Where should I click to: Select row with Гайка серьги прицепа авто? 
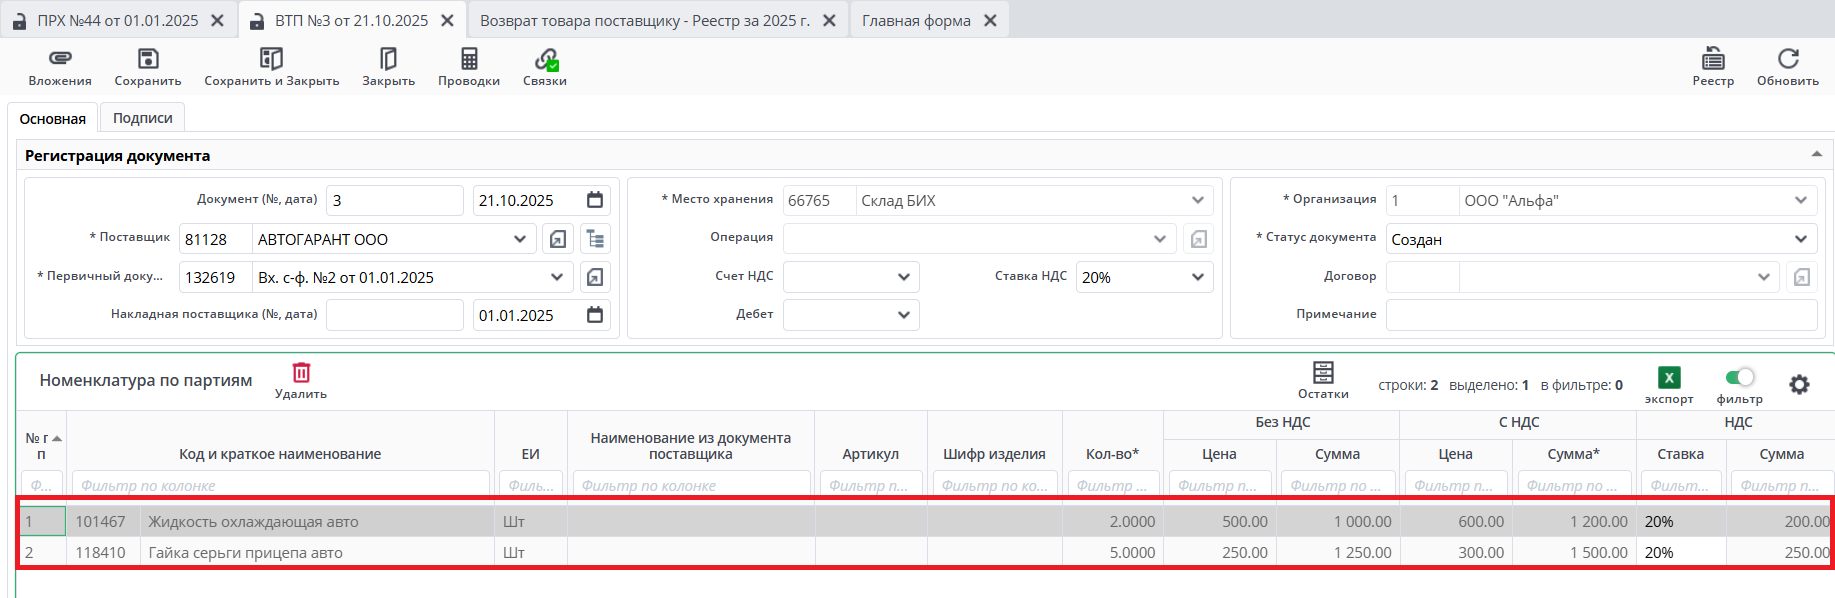pos(245,552)
